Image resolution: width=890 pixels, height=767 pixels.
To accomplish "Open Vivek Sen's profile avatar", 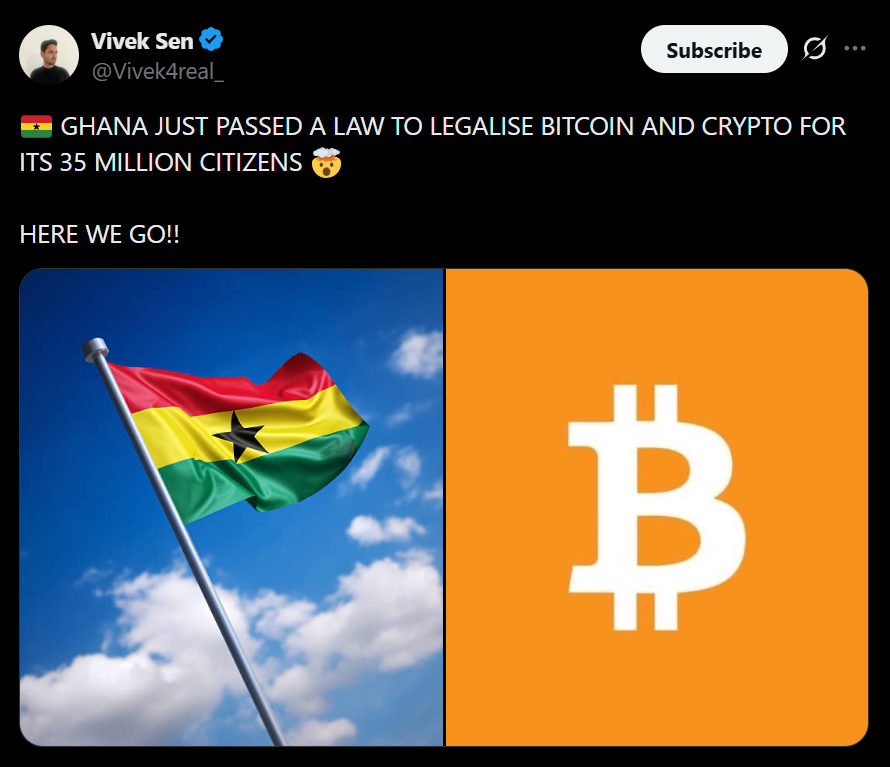I will 49,55.
